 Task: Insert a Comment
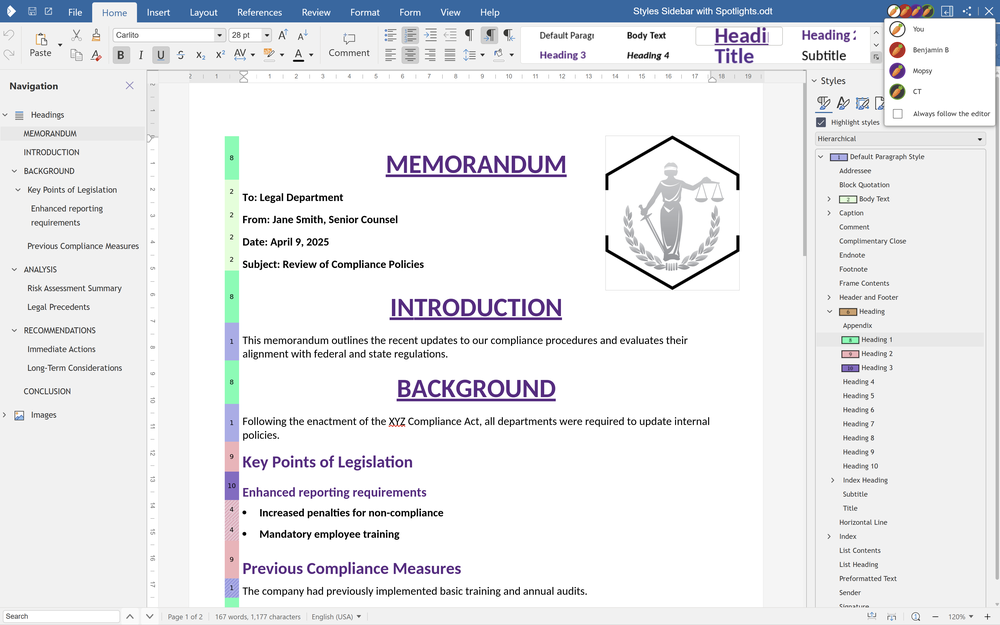[349, 45]
